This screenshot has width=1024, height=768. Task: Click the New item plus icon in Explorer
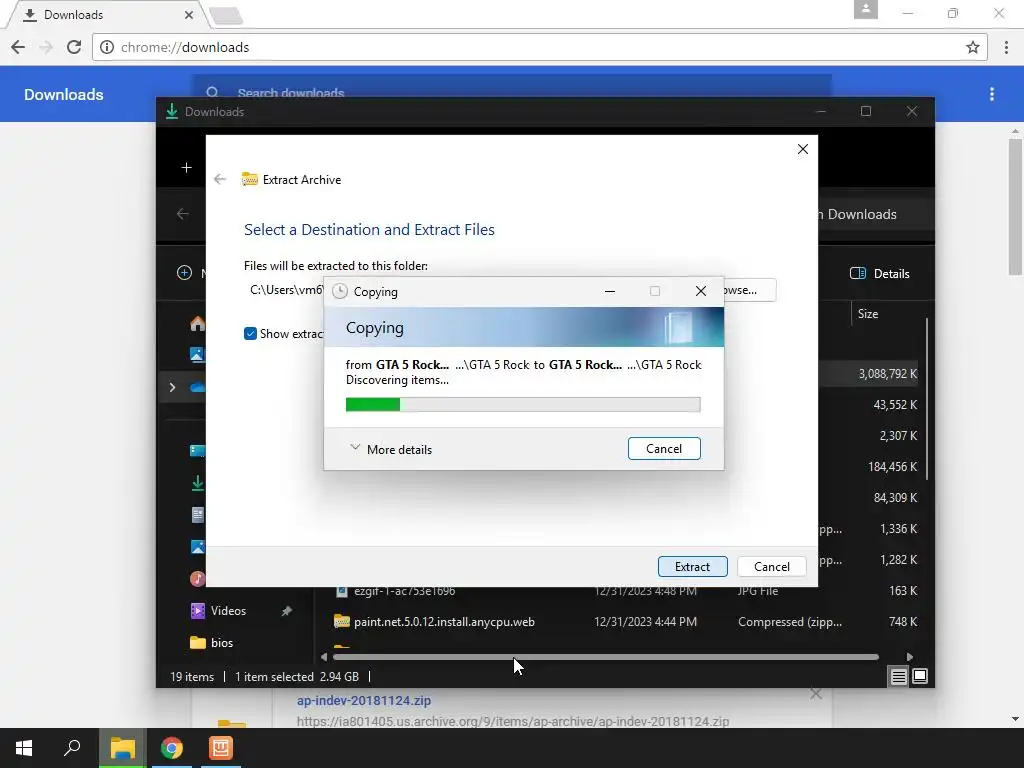(185, 273)
